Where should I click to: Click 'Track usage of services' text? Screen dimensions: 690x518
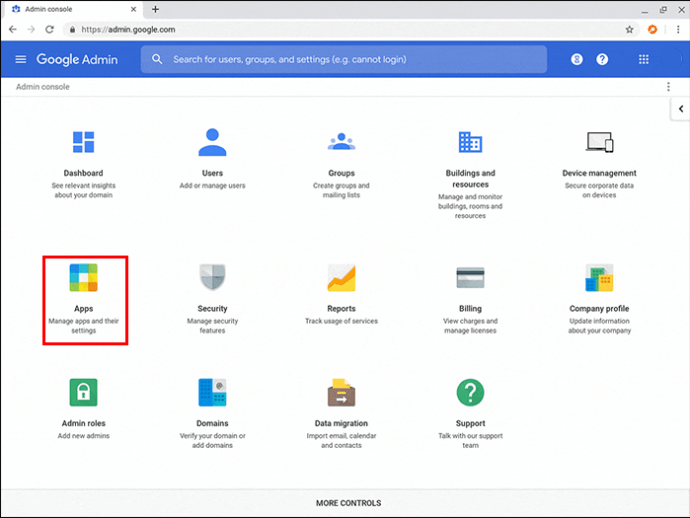(341, 321)
